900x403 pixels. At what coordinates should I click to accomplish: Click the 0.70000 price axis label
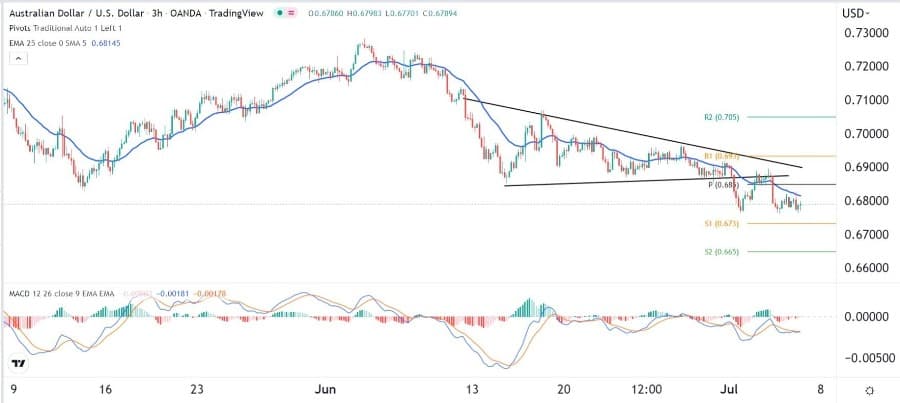coord(865,133)
